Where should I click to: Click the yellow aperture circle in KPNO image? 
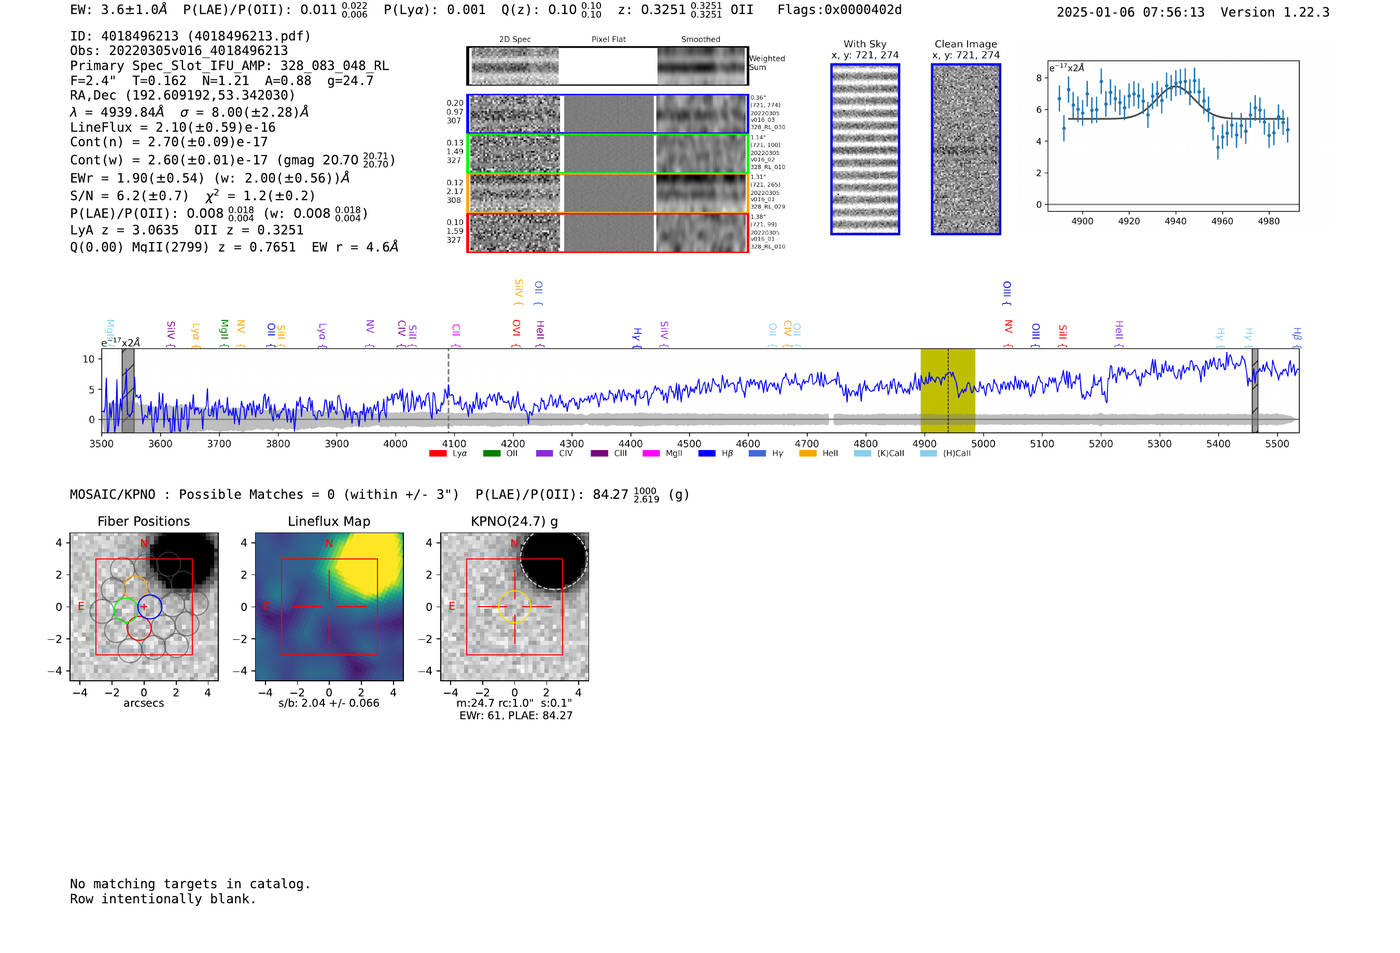click(x=514, y=606)
